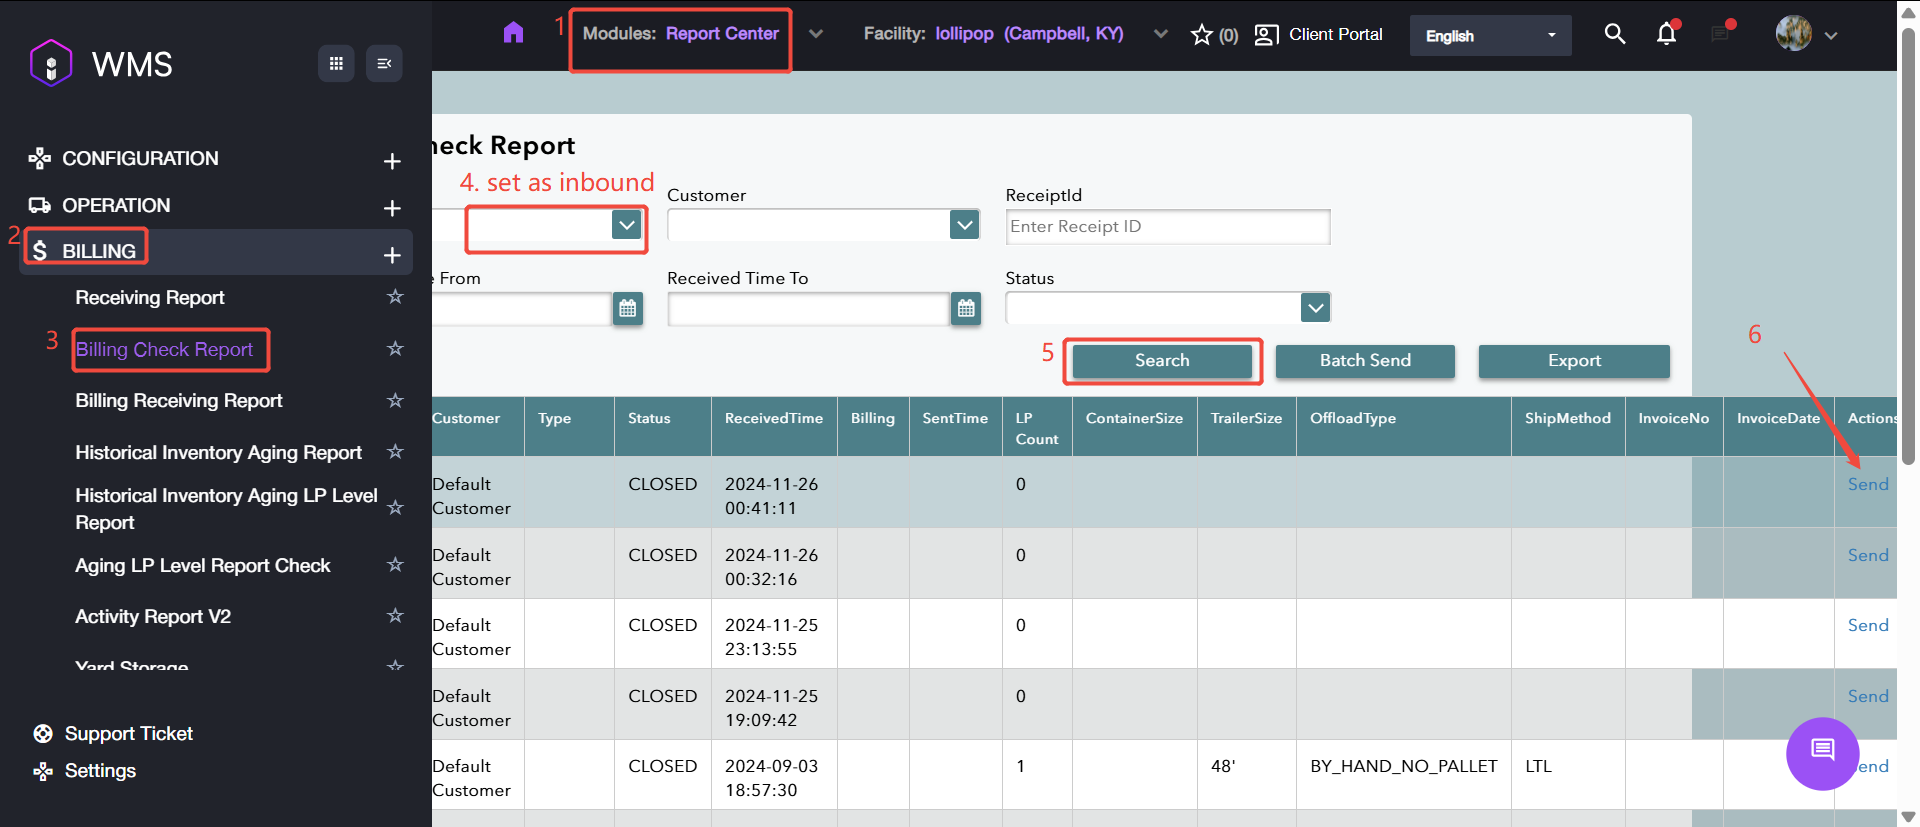Open the Status dropdown
This screenshot has width=1920, height=827.
click(x=1315, y=308)
